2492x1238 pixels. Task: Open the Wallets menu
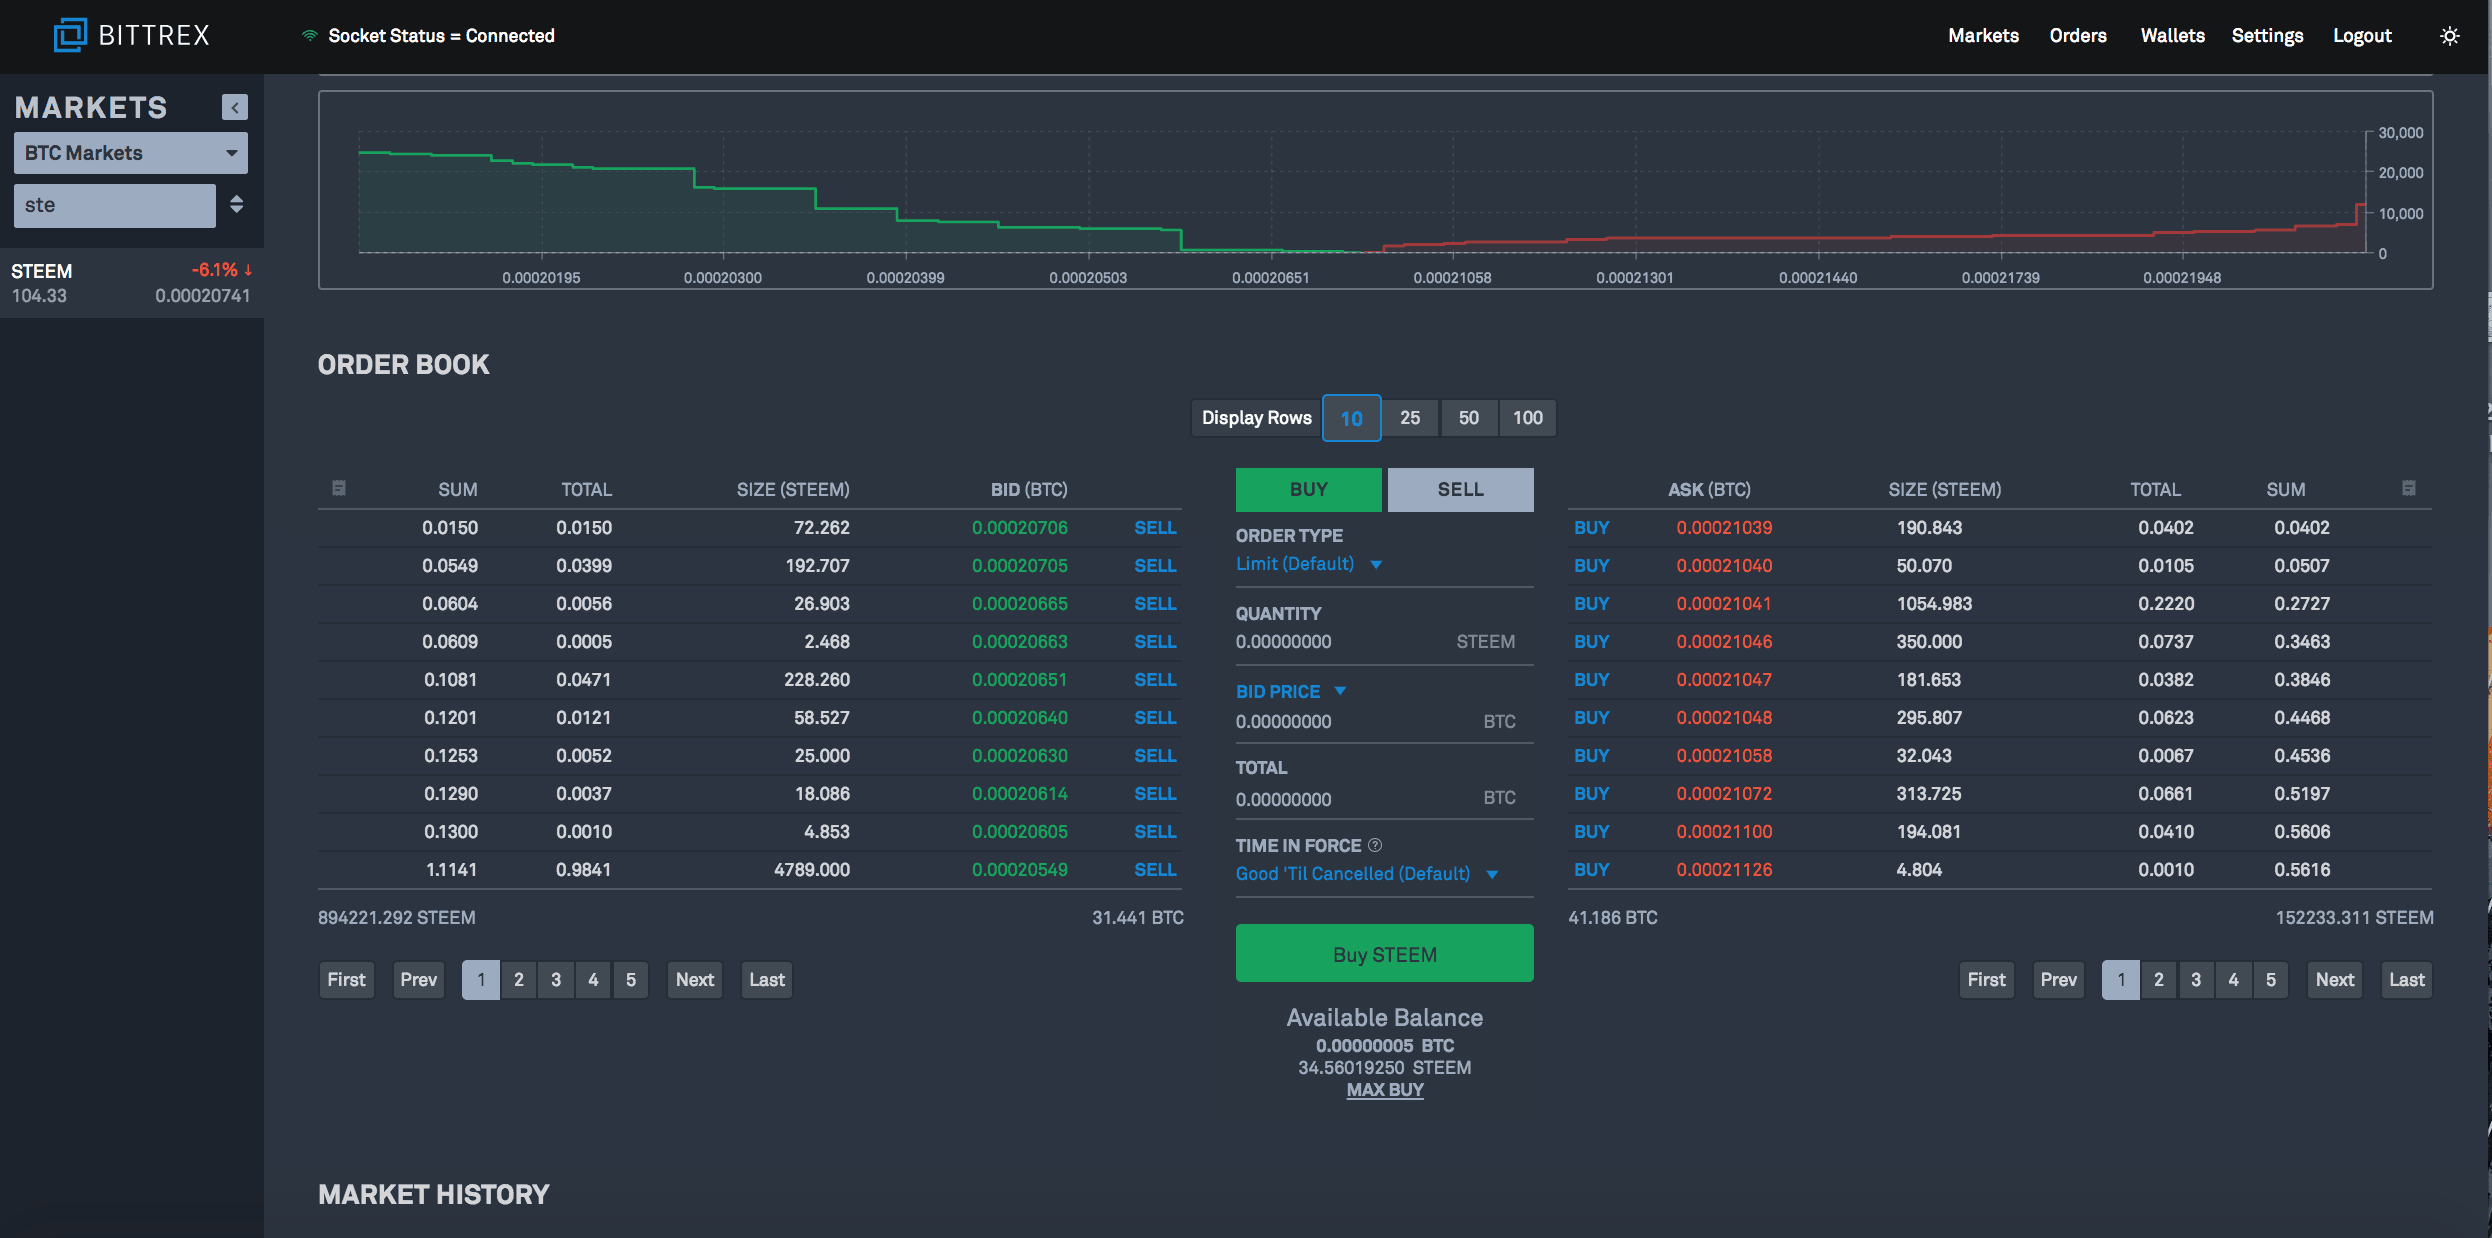point(2169,35)
